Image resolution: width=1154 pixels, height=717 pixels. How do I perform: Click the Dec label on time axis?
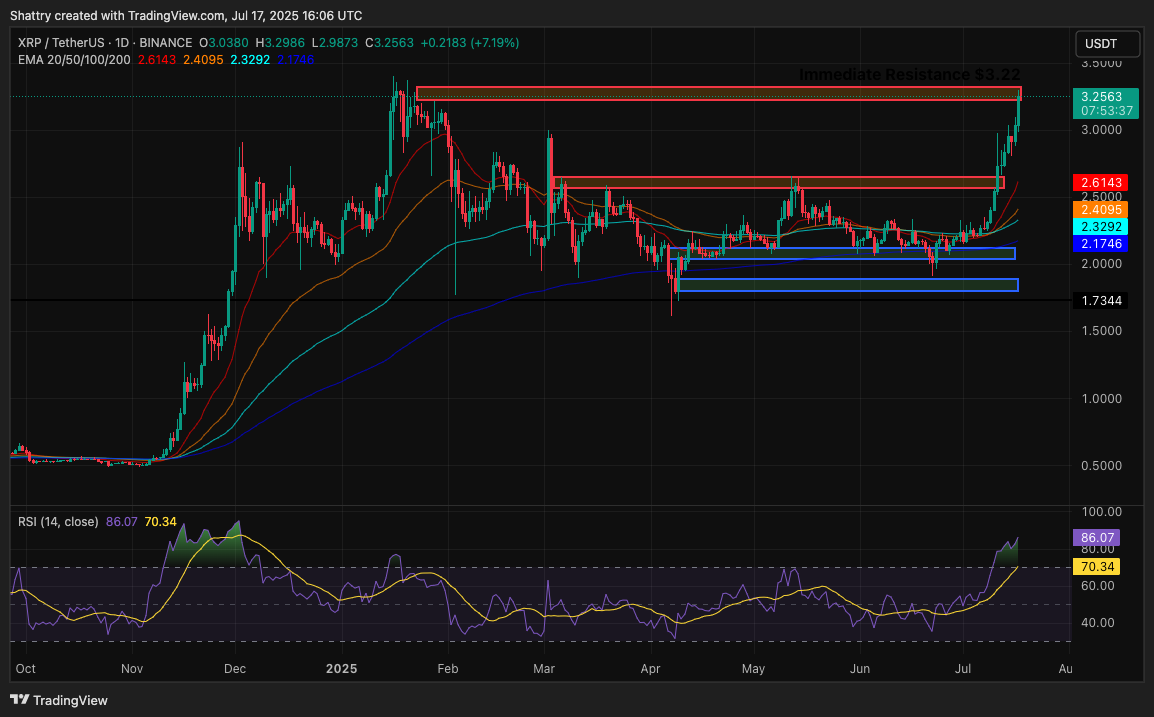point(235,668)
